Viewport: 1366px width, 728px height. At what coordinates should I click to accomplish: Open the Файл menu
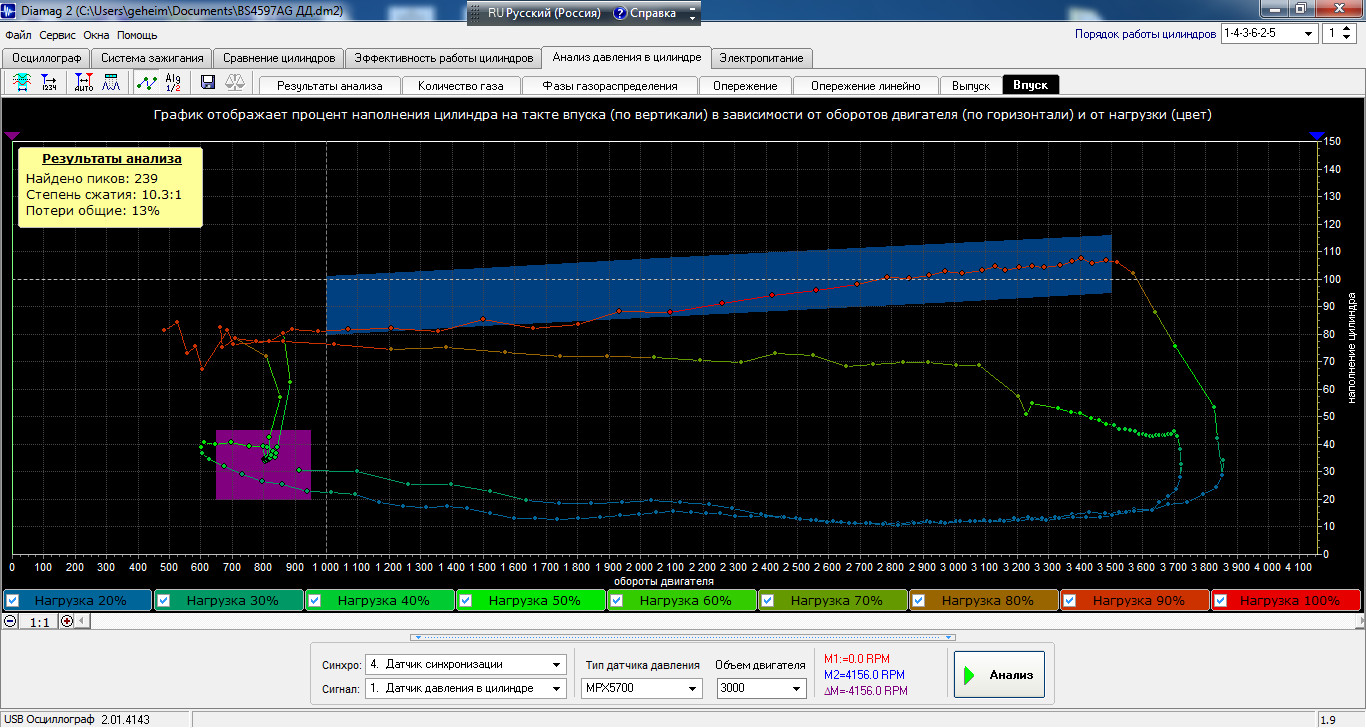tap(18, 34)
